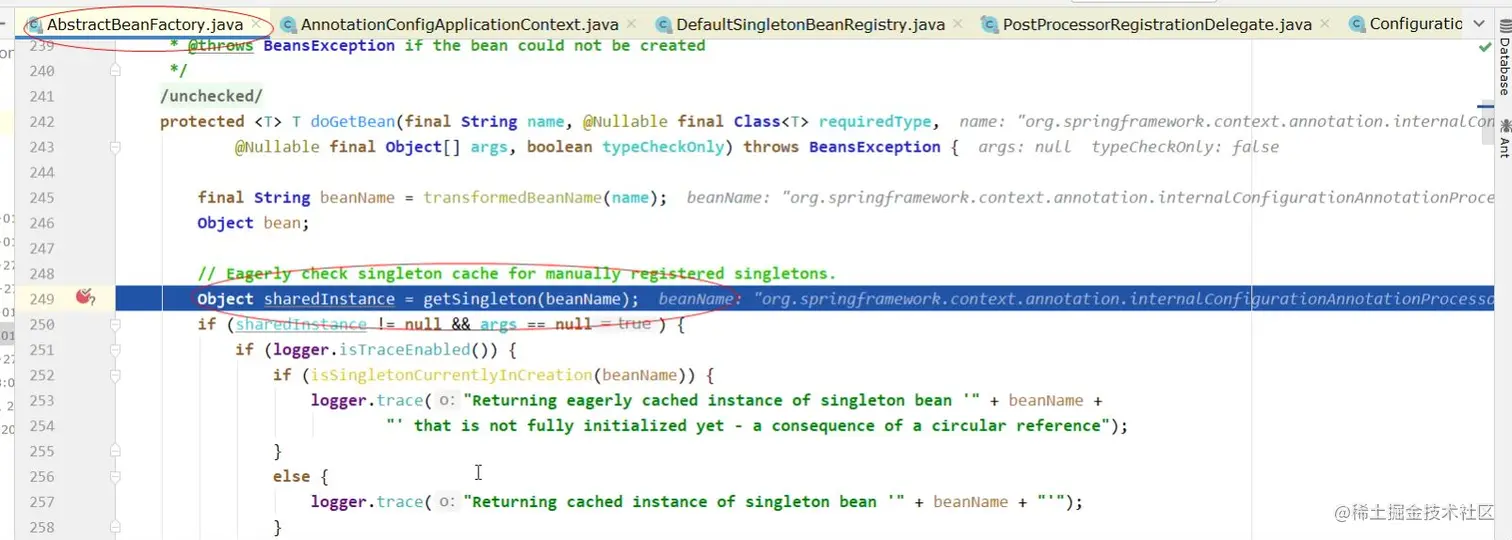Viewport: 1512px width, 540px height.
Task: Close the AbstractBeanFactory.java tab
Action: 258,24
